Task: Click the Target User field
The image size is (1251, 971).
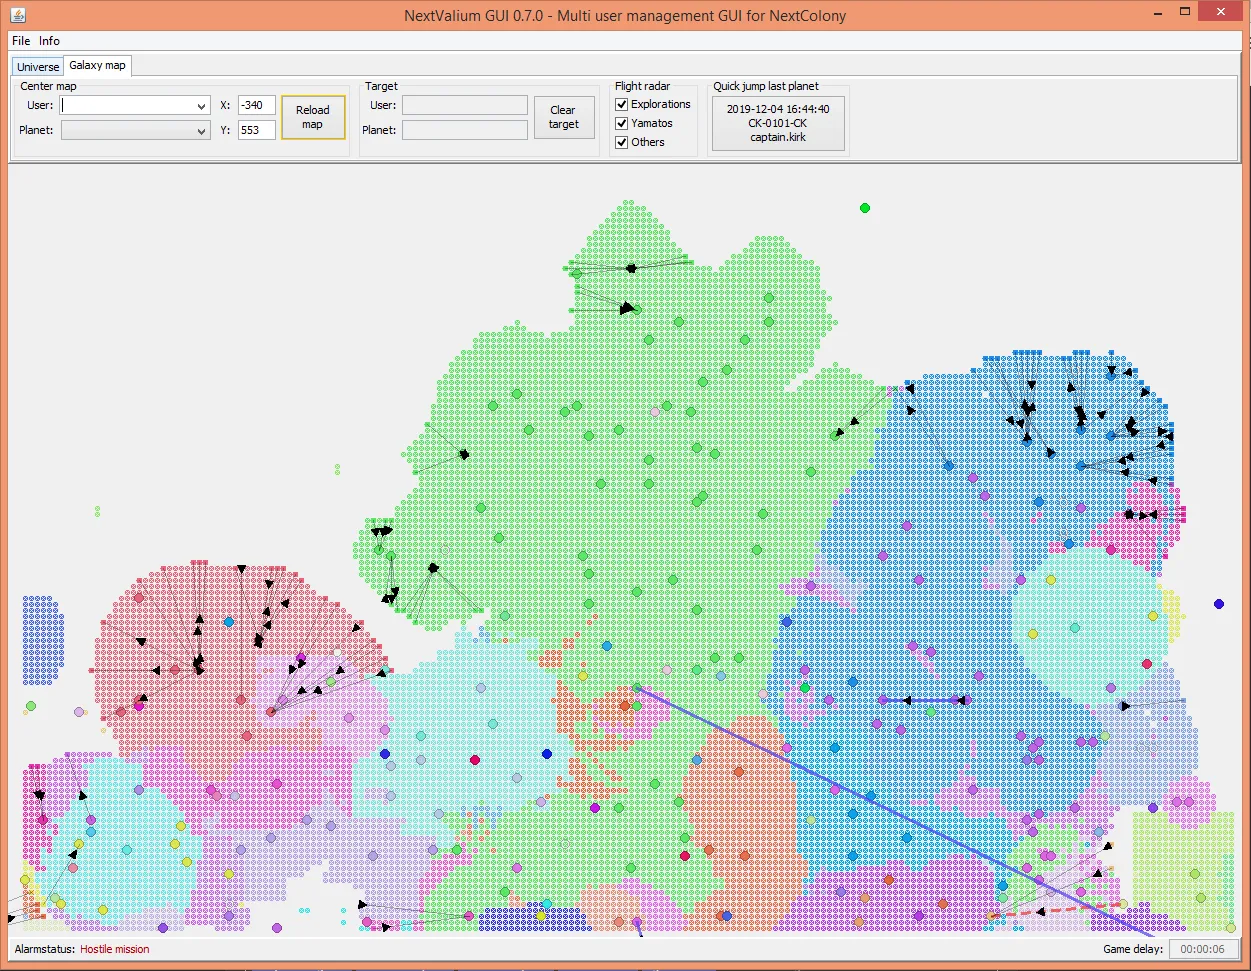Action: [x=464, y=105]
